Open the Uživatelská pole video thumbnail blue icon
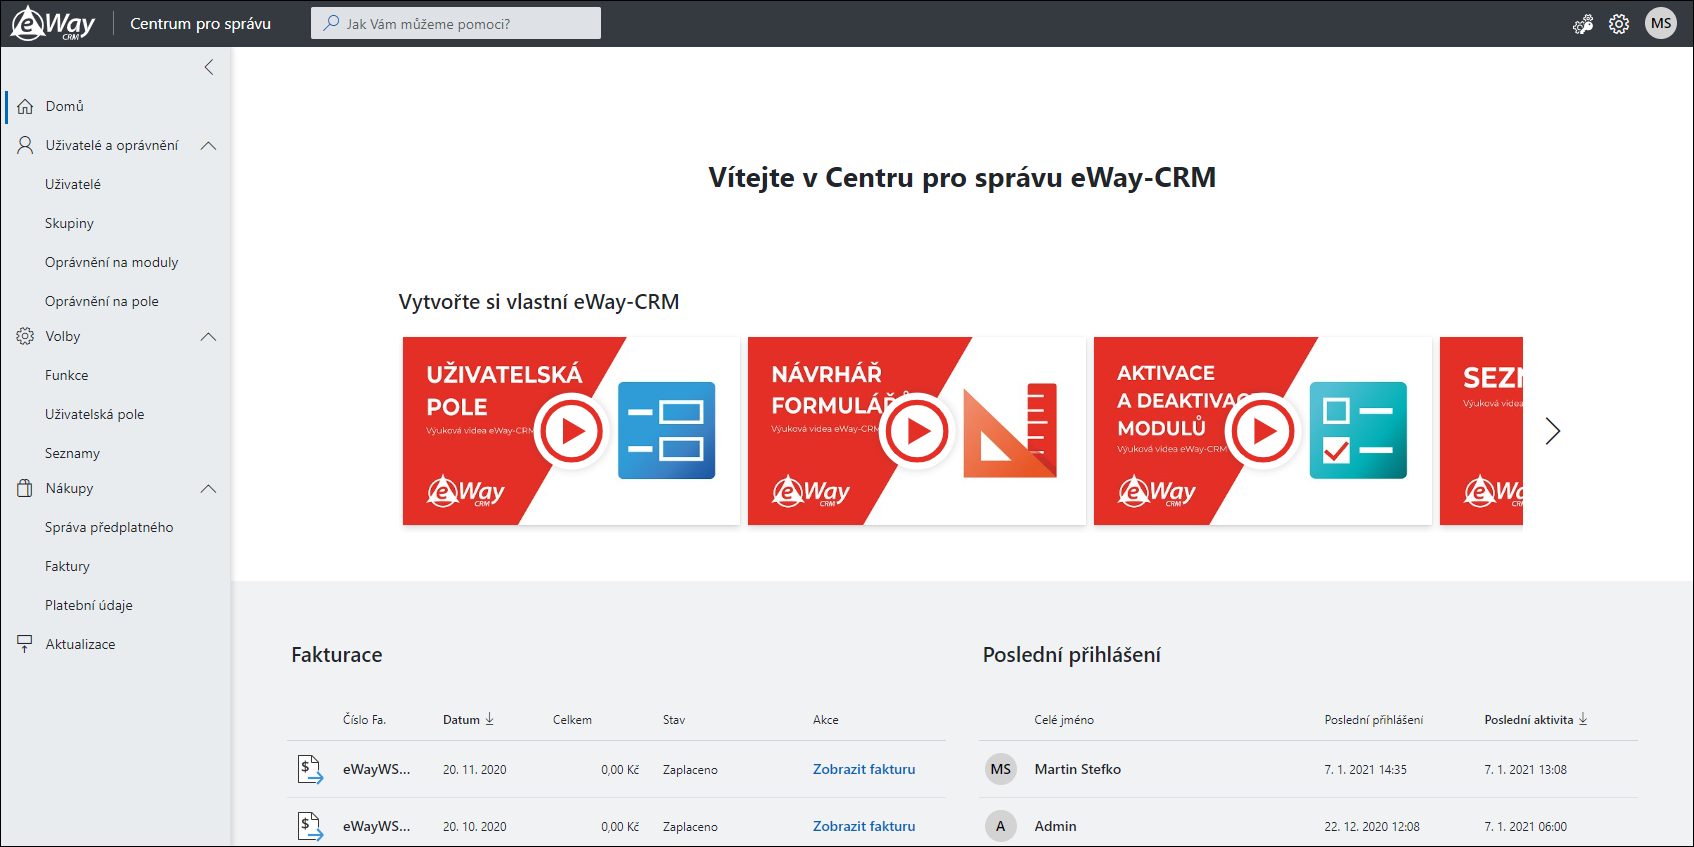Screen dimensions: 1694x847 [x=667, y=430]
